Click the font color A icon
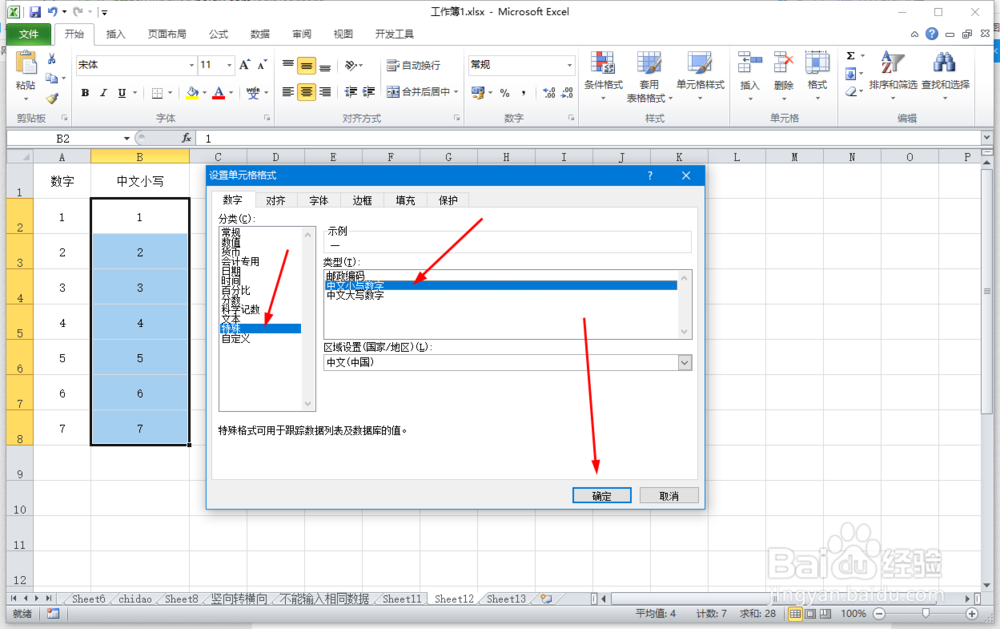Screen dimensions: 1000x629 pyautogui.click(x=219, y=93)
